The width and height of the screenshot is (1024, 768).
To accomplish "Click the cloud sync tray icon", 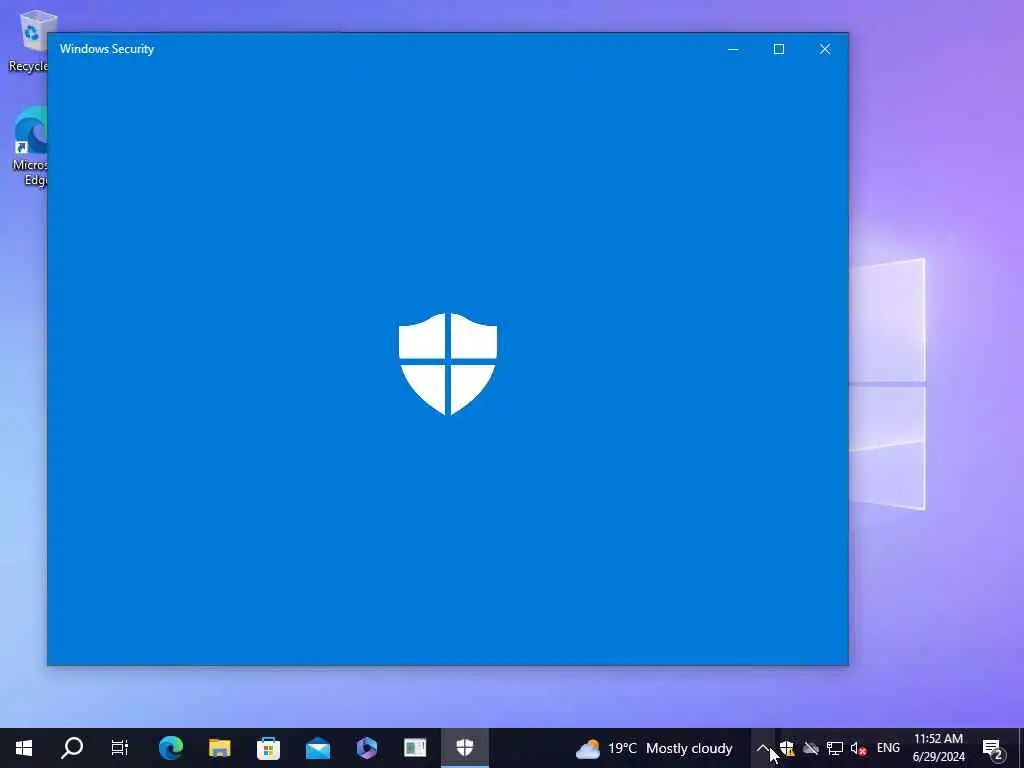I will tap(811, 748).
